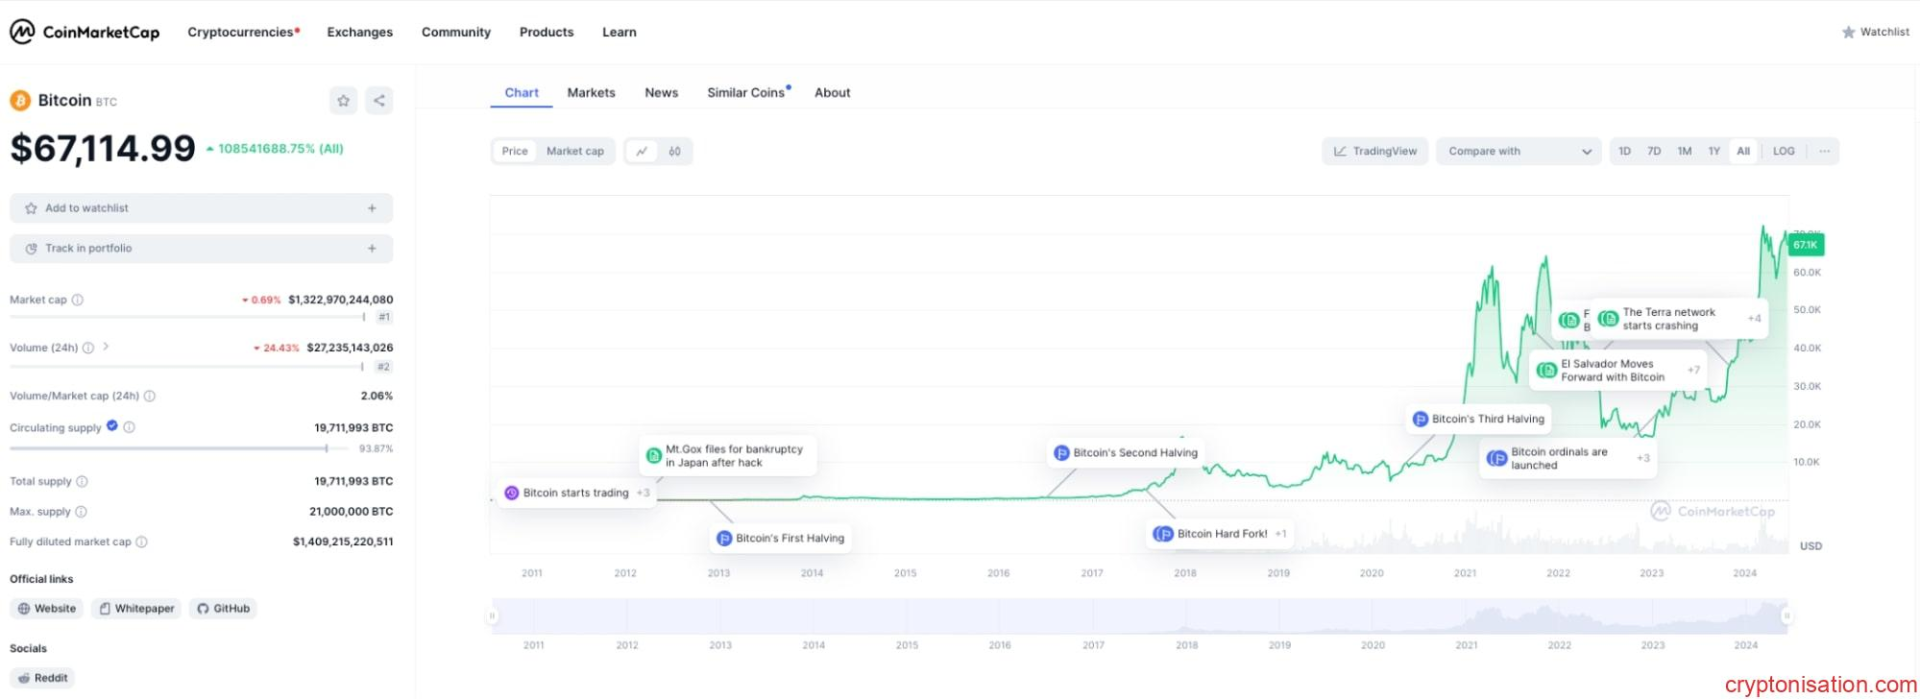Click the #1 market cap rank badge
The image size is (1920, 699).
point(384,317)
